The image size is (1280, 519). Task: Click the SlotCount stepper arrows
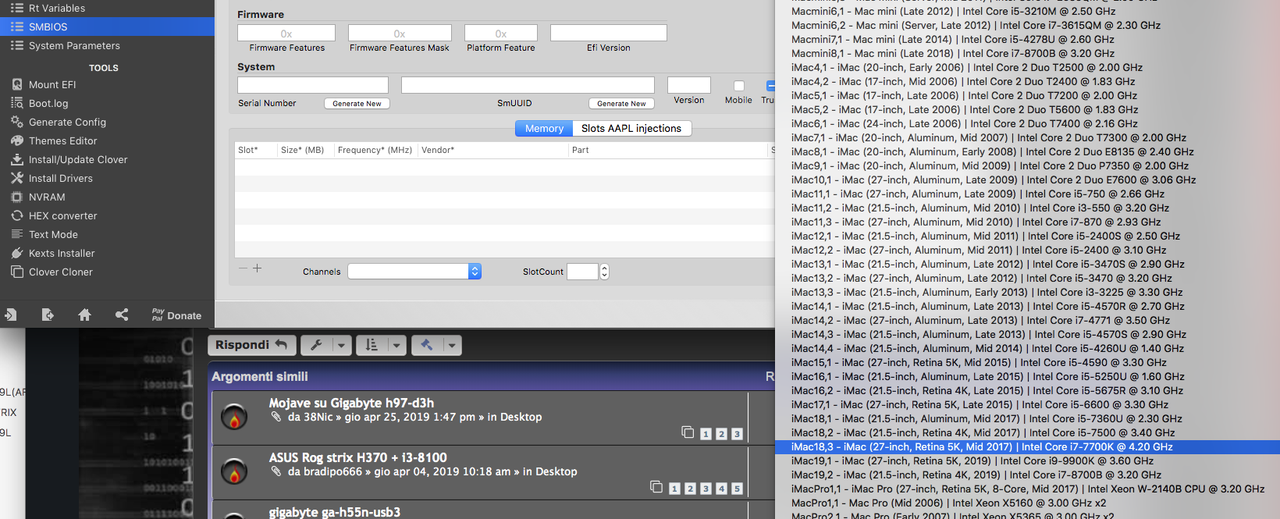(604, 272)
